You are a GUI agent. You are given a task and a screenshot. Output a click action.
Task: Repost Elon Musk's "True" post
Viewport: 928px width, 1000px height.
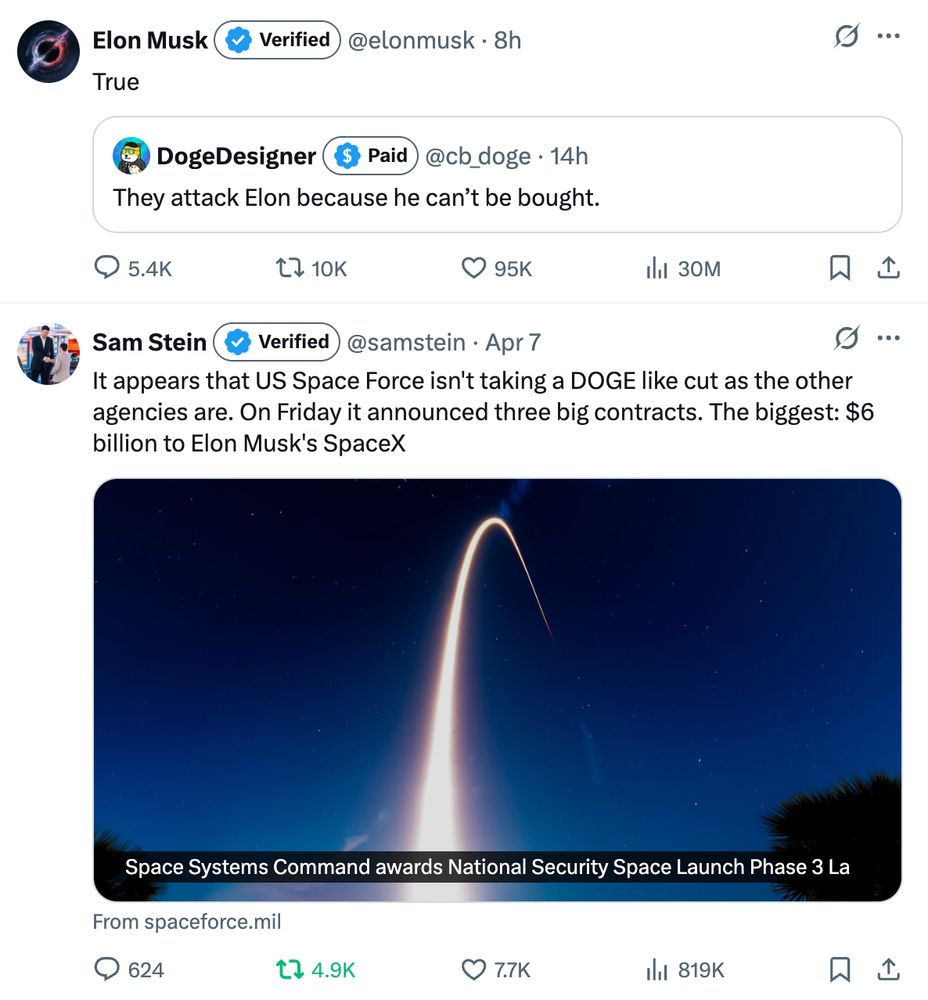[288, 268]
